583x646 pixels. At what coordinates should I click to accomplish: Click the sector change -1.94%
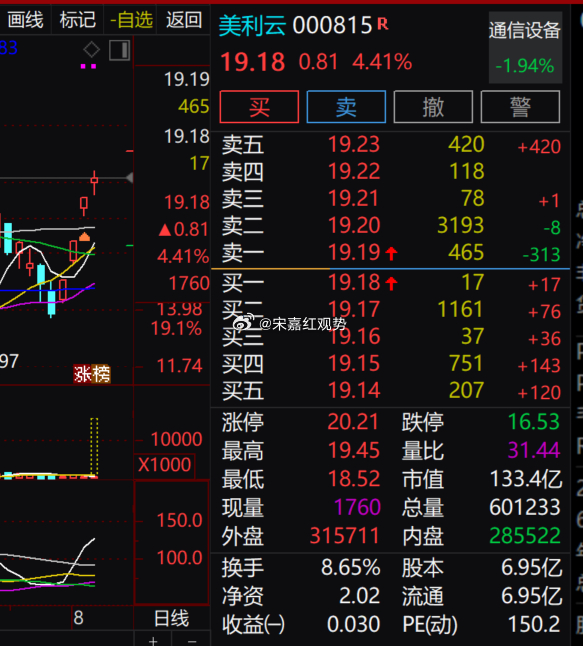[x=524, y=66]
